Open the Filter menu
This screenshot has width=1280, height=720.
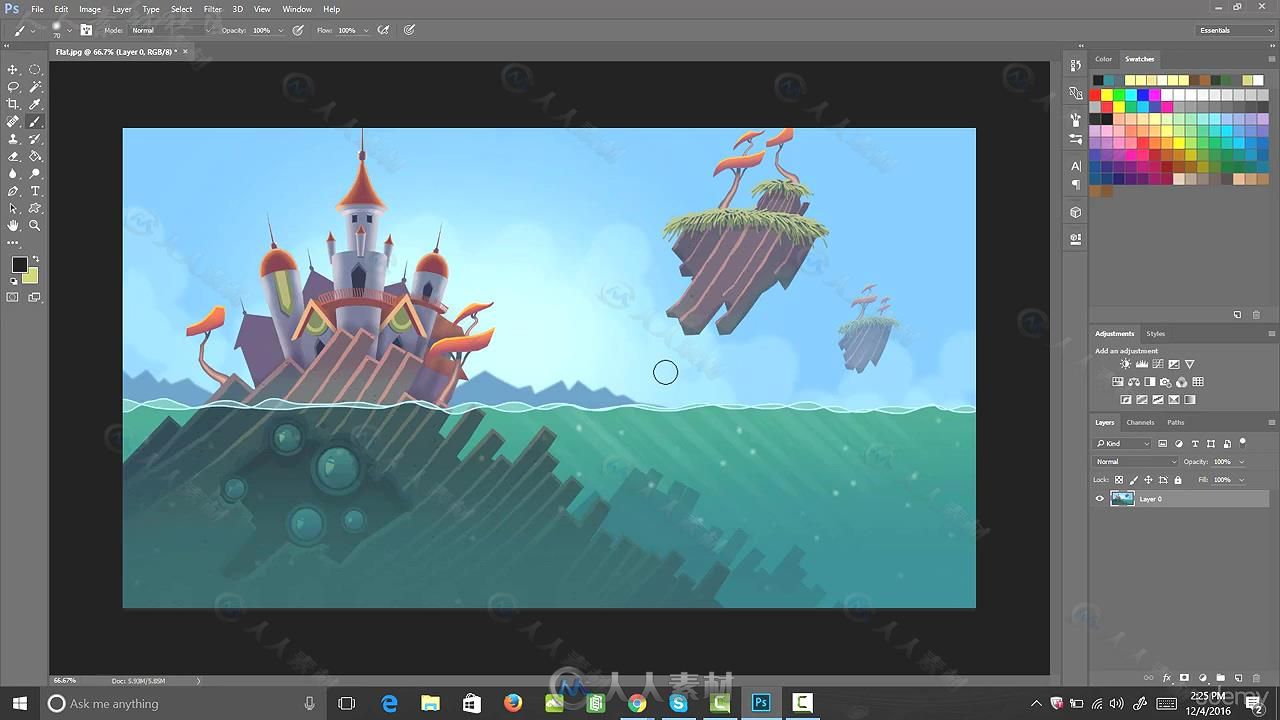click(x=212, y=9)
